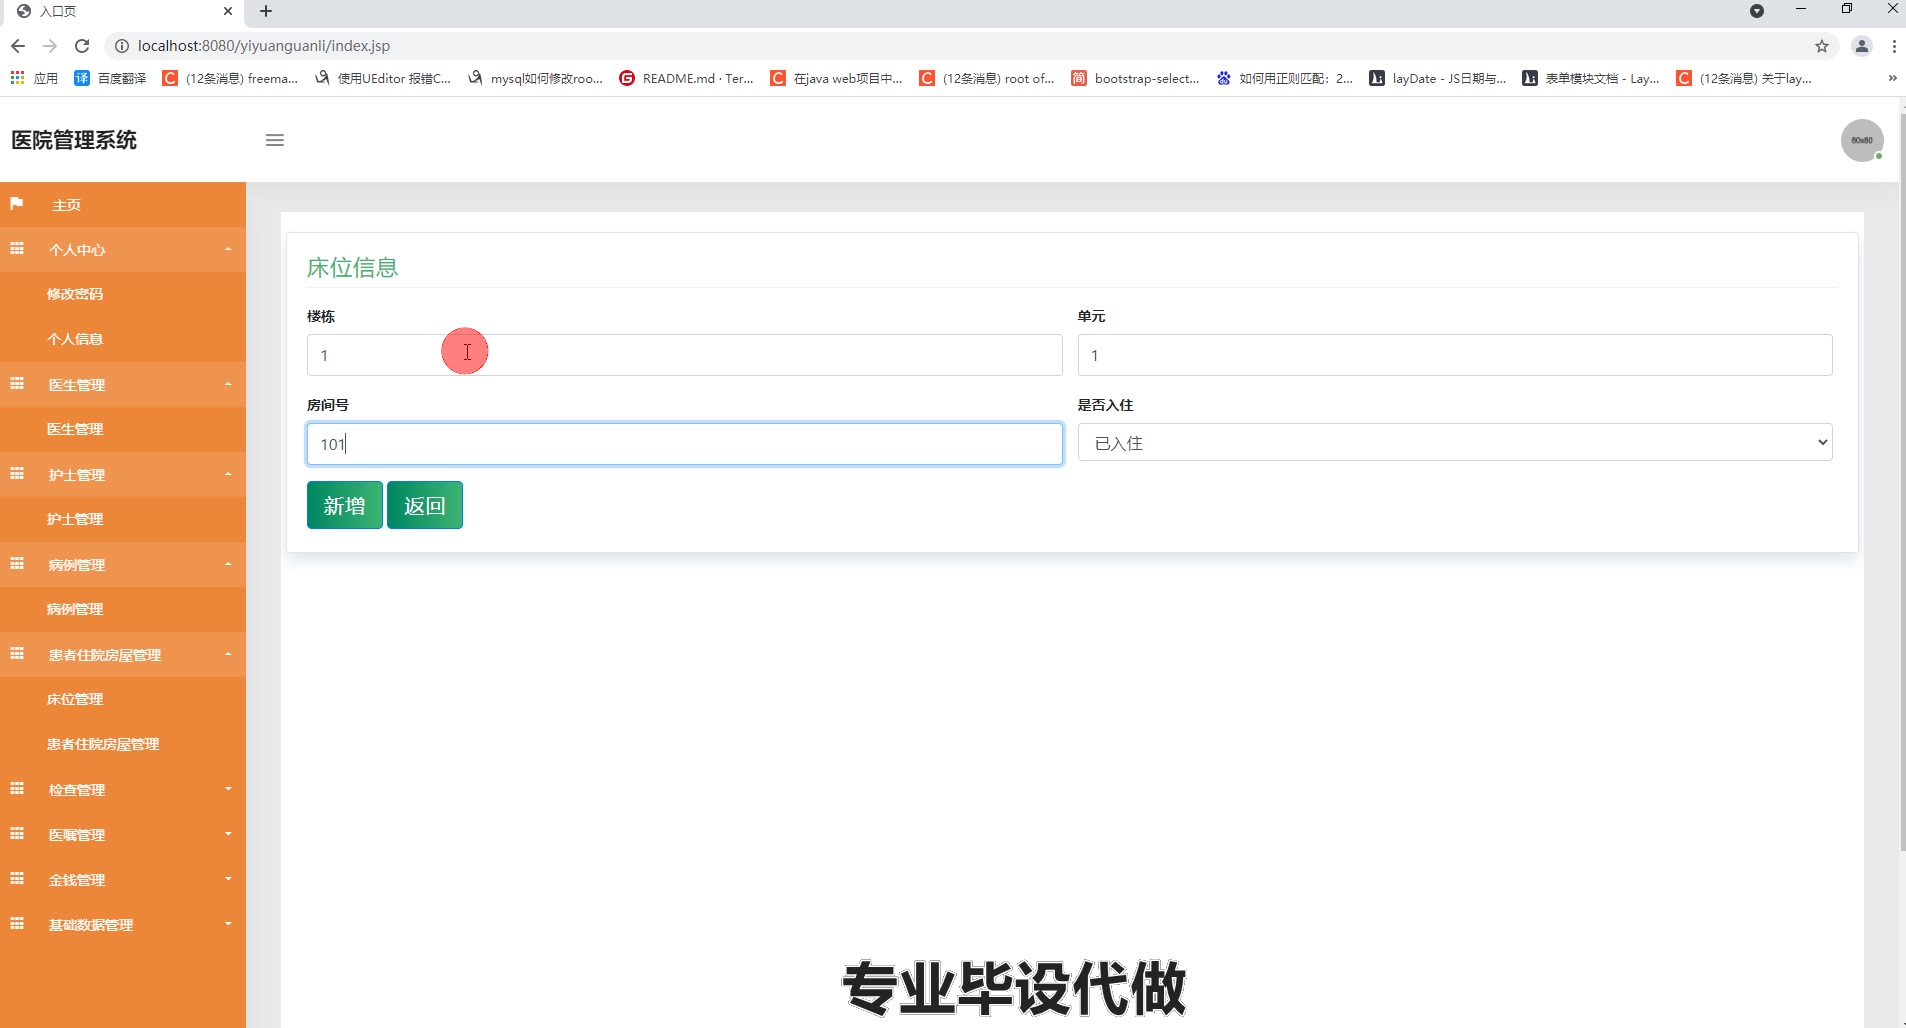Focus the 房间号 input field
This screenshot has width=1906, height=1028.
tap(684, 444)
